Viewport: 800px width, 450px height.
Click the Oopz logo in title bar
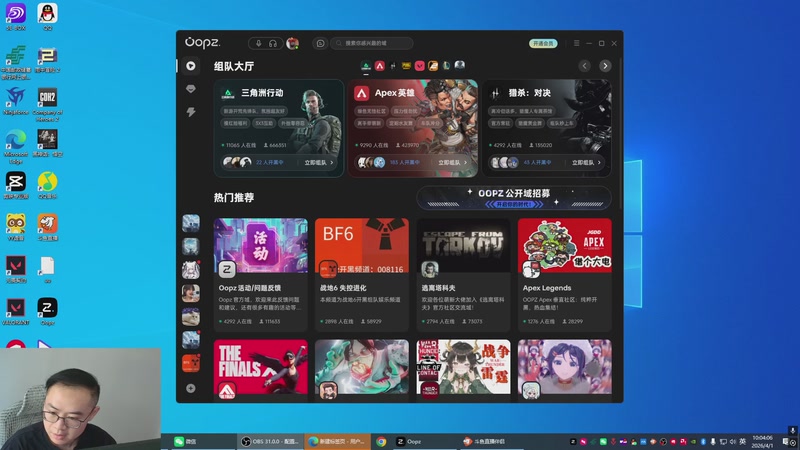[x=203, y=43]
